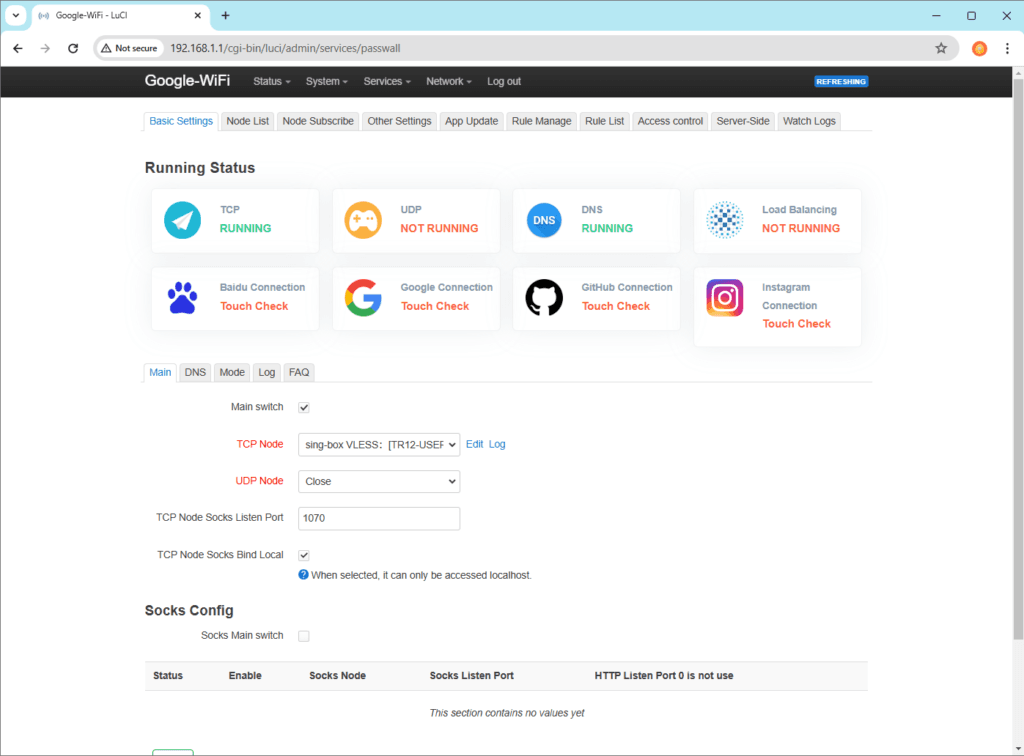Image resolution: width=1024 pixels, height=756 pixels.
Task: Click the blue help icon under Bind Local
Action: point(303,575)
